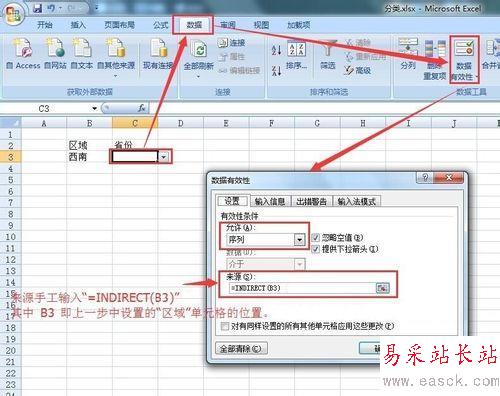
Task: Import data from Access
Action: point(23,53)
